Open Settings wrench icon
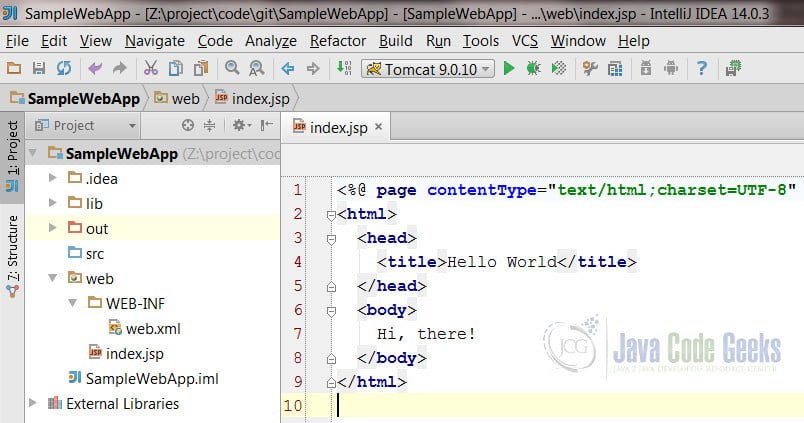The width and height of the screenshot is (804, 423). coord(590,68)
